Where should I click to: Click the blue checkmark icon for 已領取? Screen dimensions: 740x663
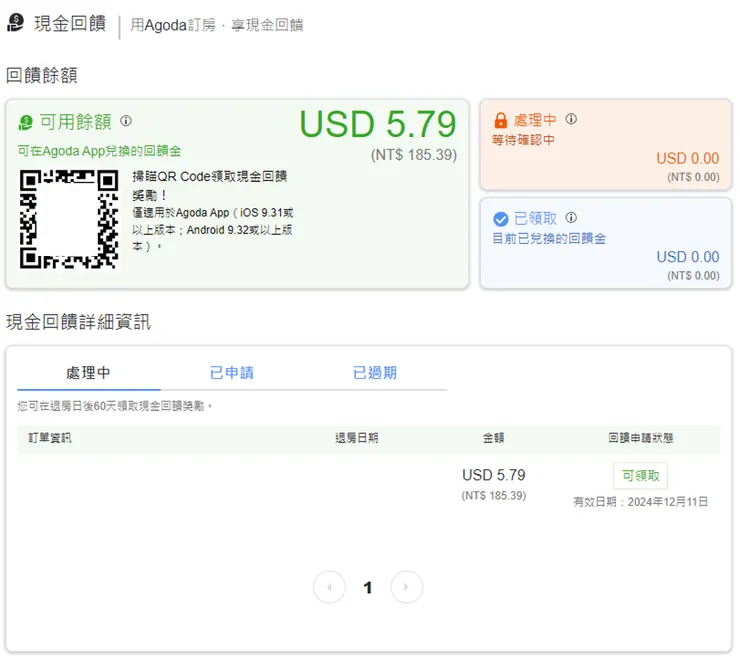(500, 219)
